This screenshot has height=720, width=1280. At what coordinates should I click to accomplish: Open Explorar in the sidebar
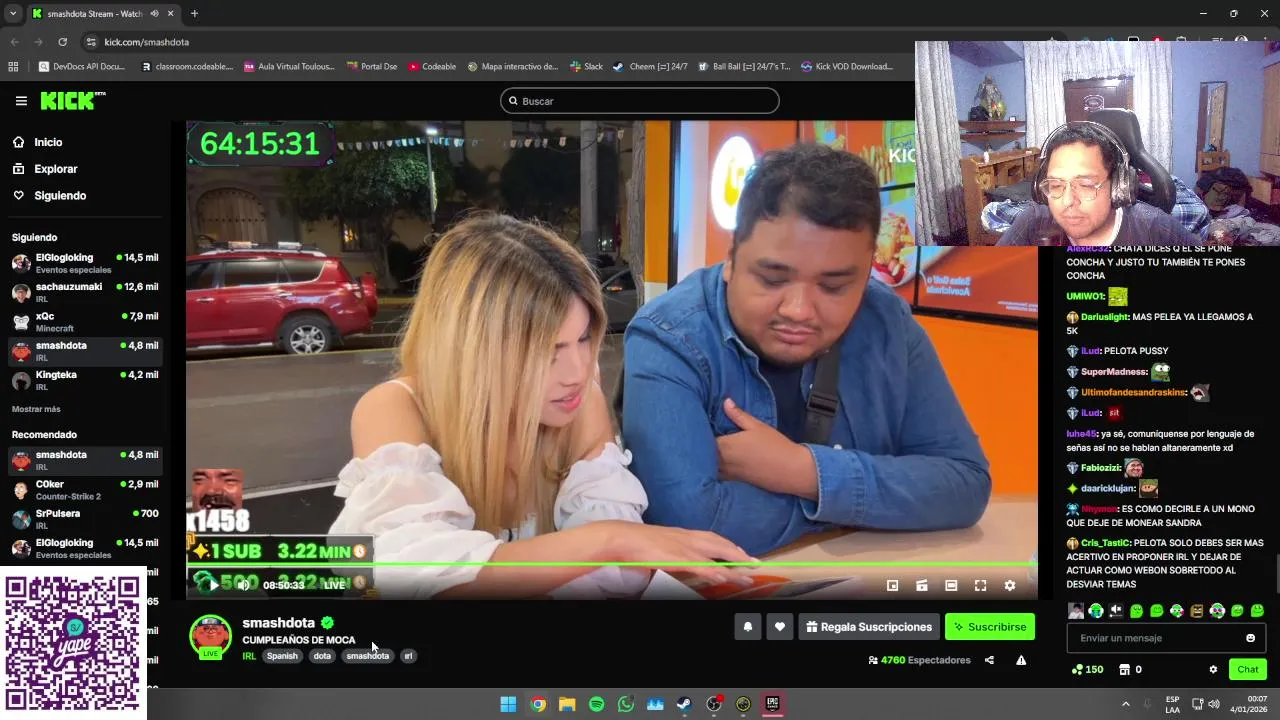[x=55, y=169]
